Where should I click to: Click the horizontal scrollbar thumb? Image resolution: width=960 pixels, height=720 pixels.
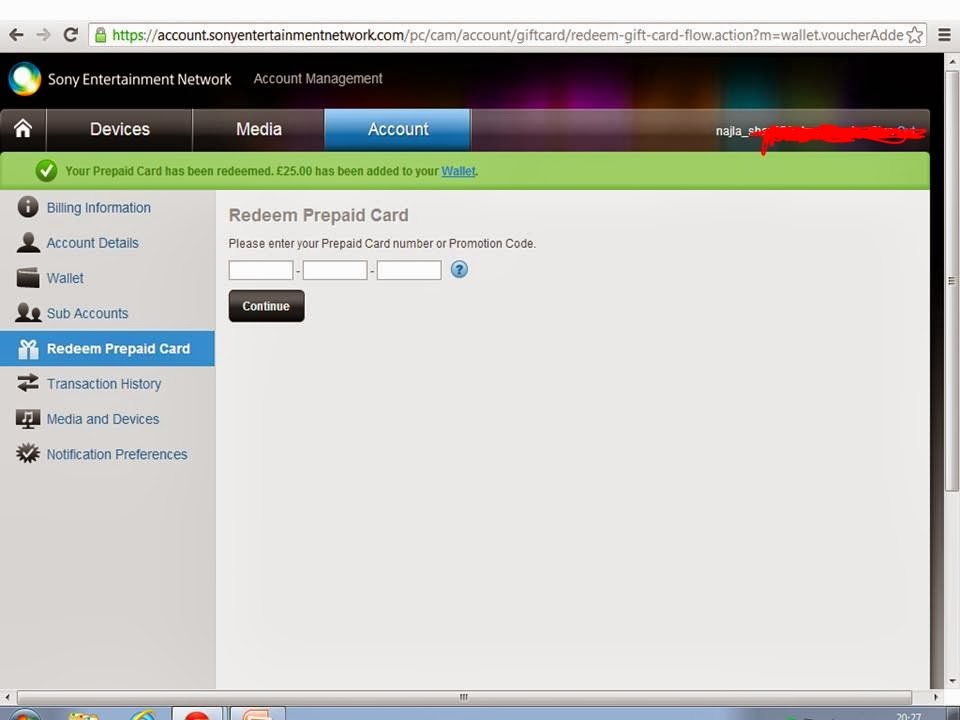pos(464,697)
